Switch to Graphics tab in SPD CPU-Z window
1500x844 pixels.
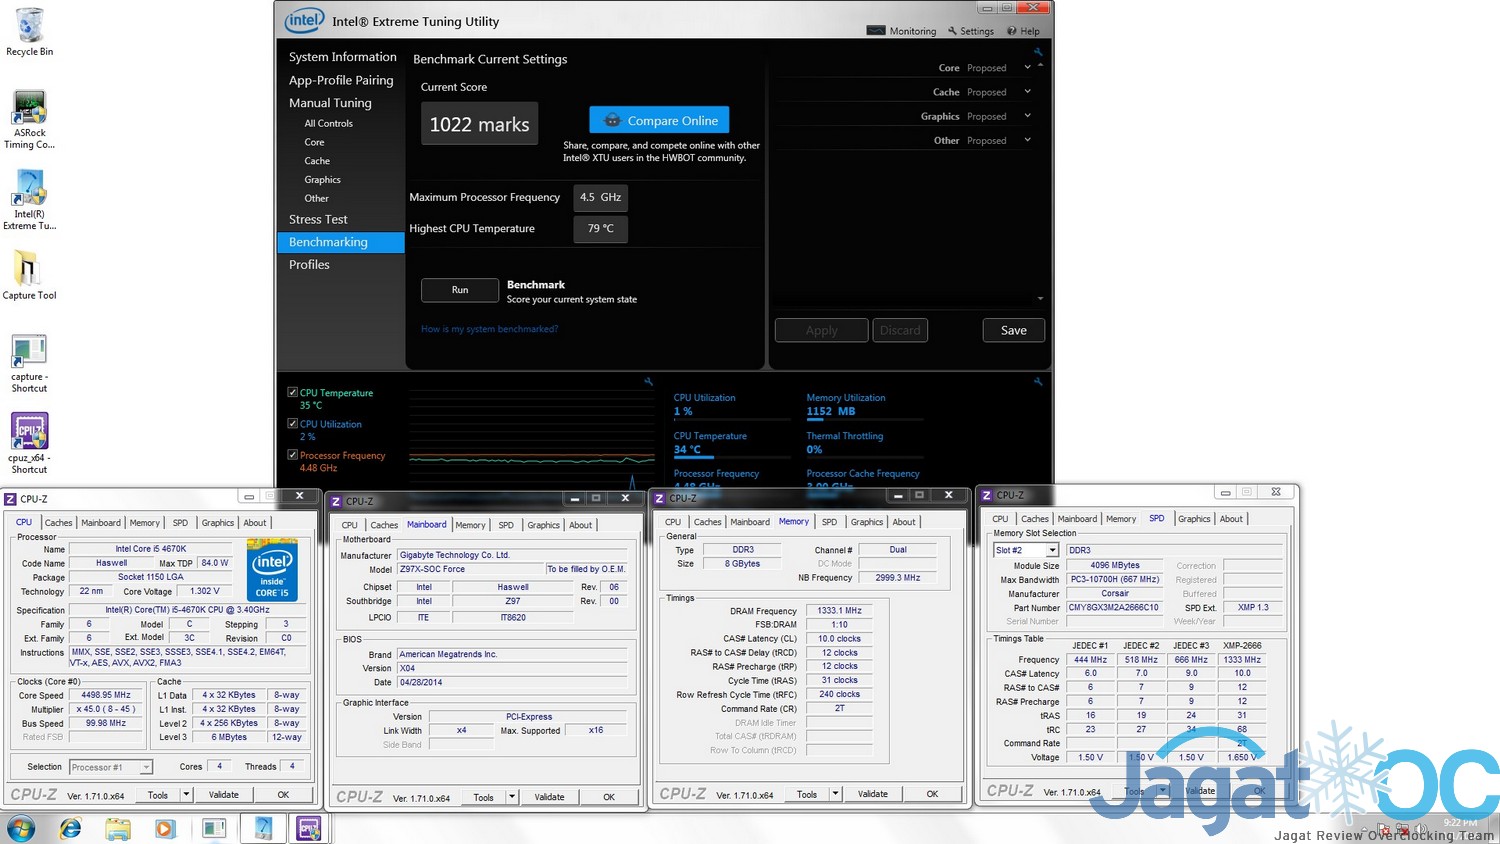[1194, 519]
